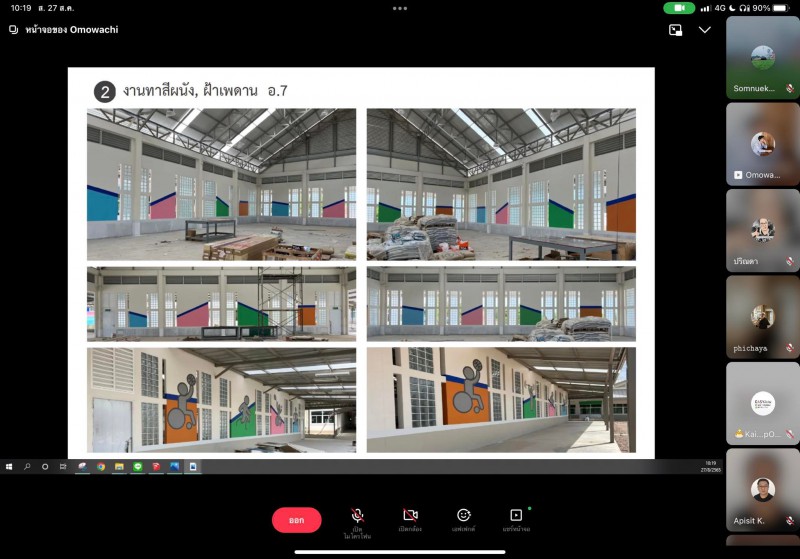Select Apisit K. participant tile
Screen dimensions: 800x559
763,490
